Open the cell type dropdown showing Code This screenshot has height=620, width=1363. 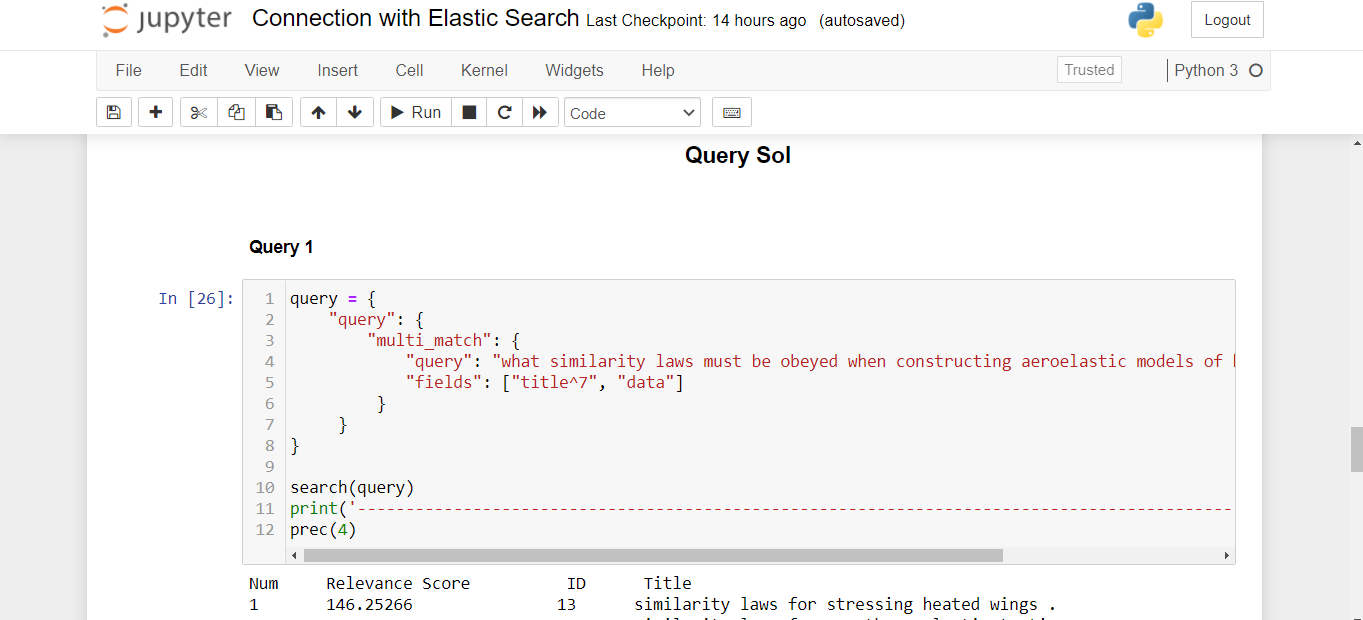[632, 112]
